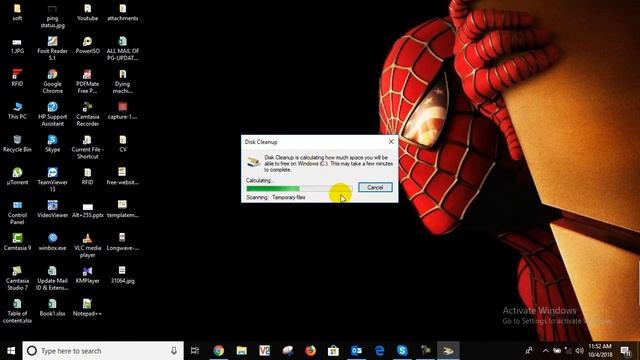Viewport: 640px width, 360px height.
Task: Open the Recycle Bin
Action: pyautogui.click(x=17, y=144)
